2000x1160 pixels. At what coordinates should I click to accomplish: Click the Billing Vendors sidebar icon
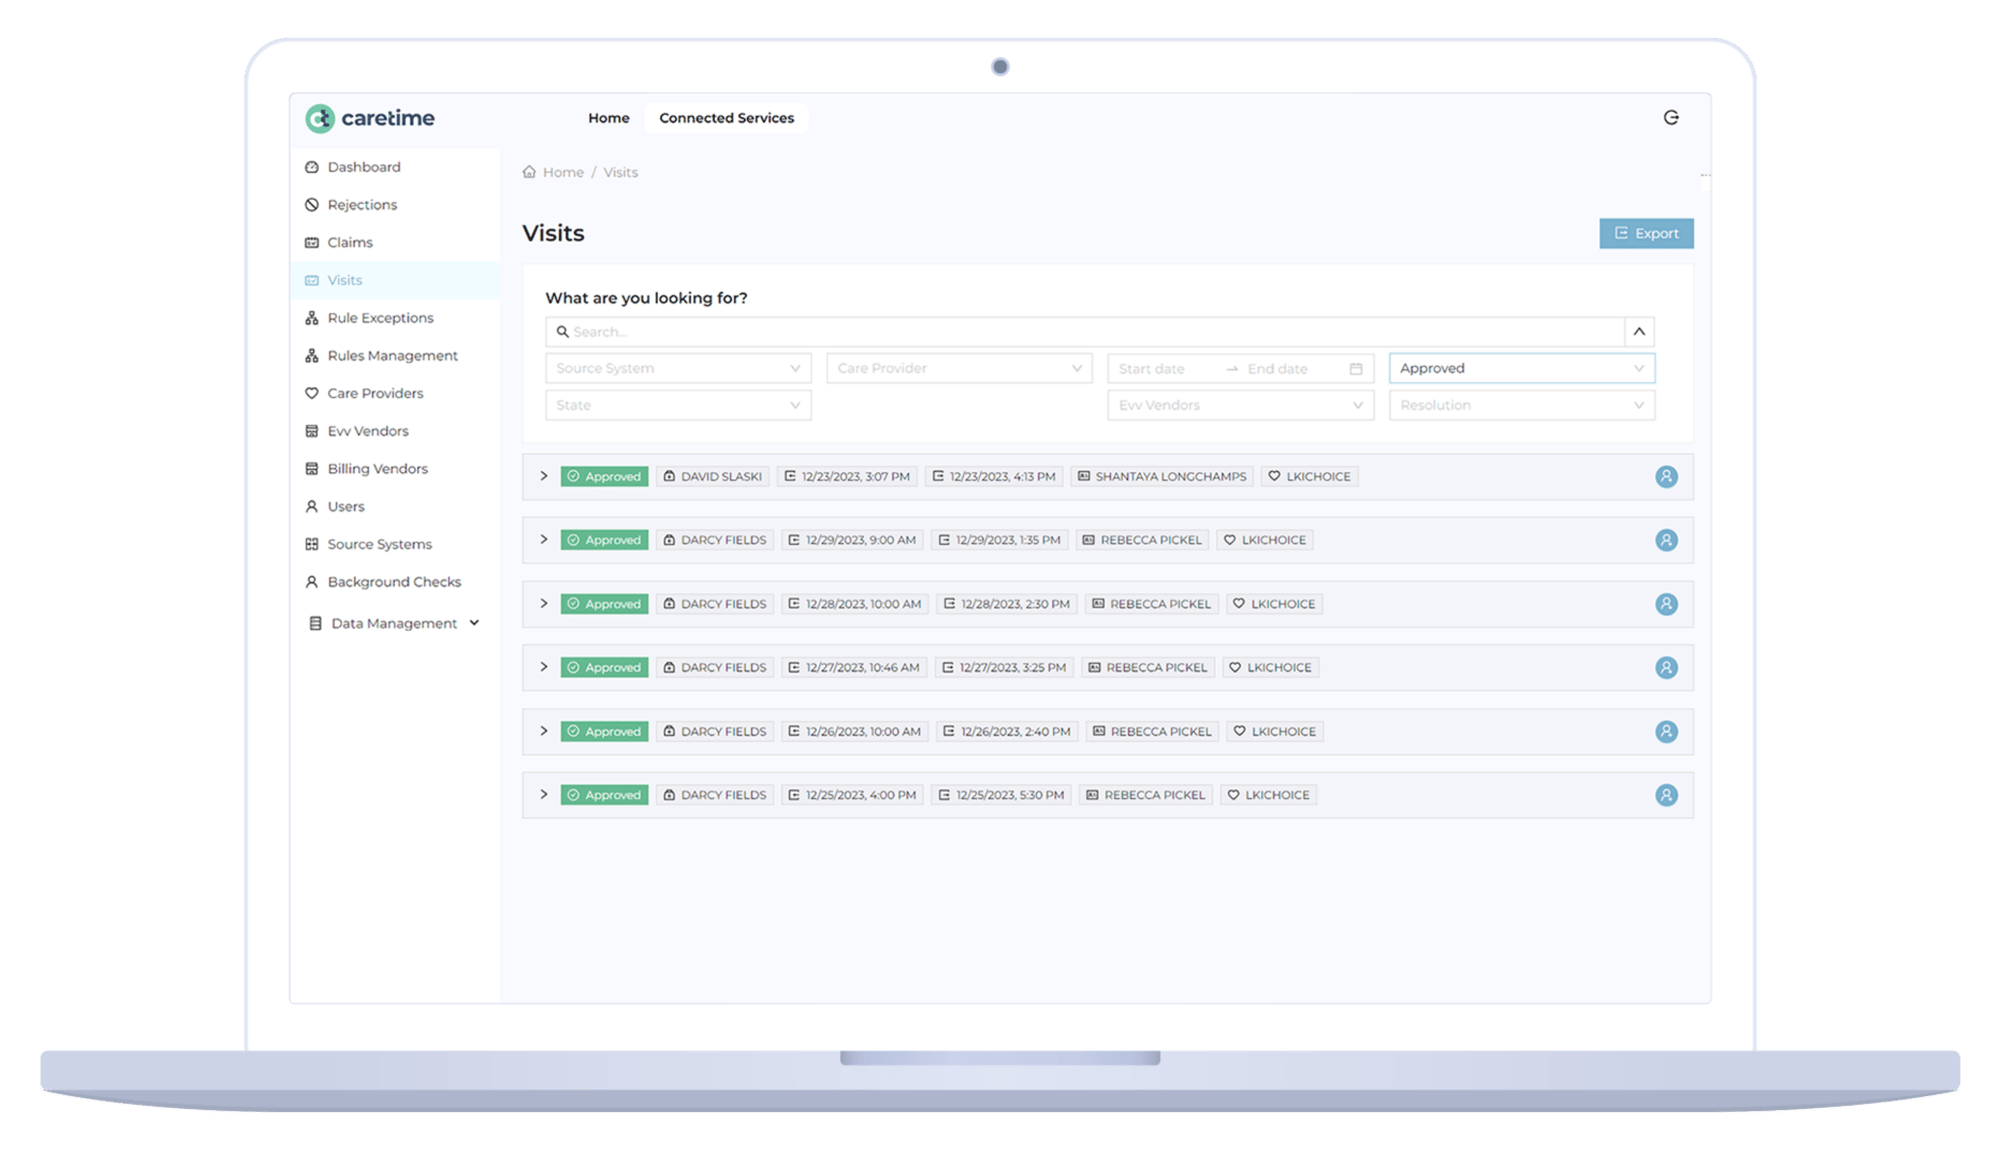coord(312,469)
